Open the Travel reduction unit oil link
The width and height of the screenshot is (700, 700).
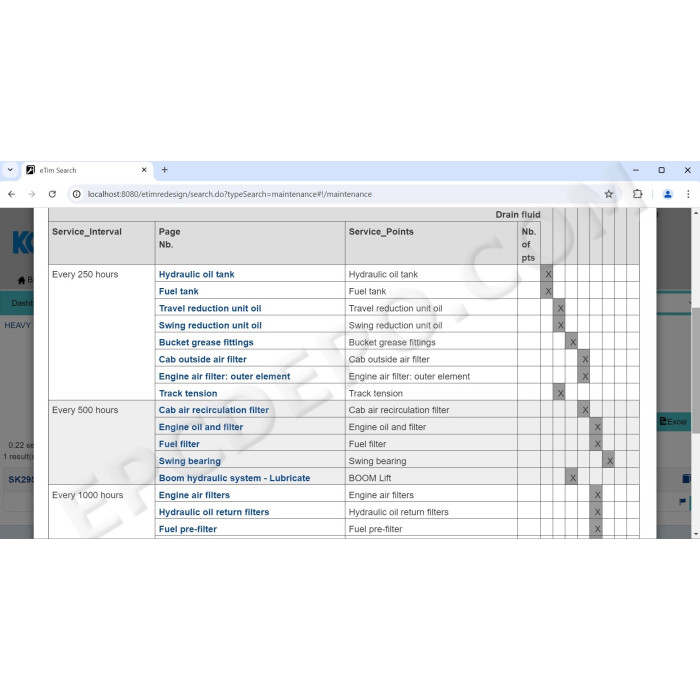(x=210, y=308)
